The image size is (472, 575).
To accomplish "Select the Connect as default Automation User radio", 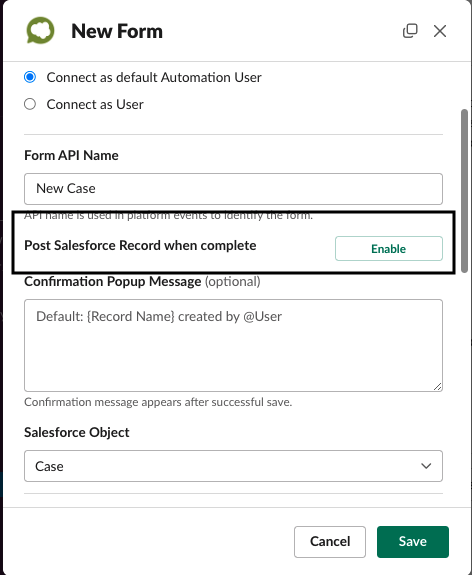I will 30,77.
